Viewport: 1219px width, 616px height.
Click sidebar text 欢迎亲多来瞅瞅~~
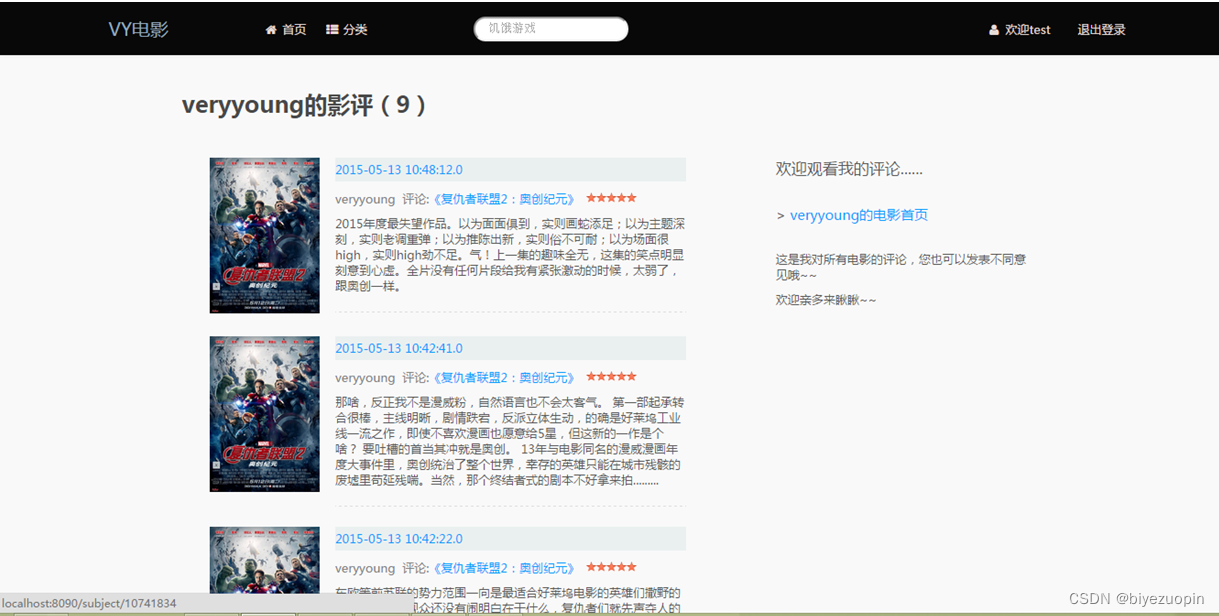point(826,300)
